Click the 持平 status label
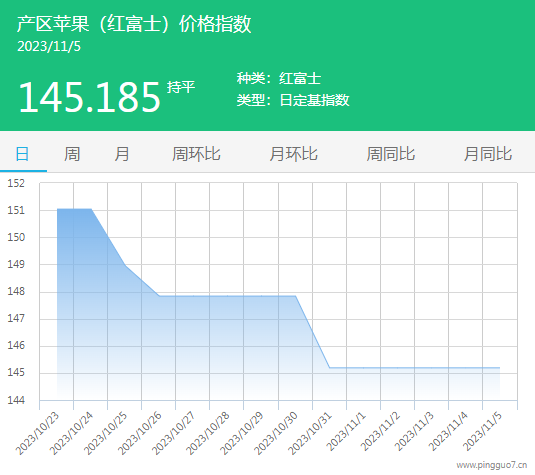This screenshot has height=475, width=535. [181, 87]
